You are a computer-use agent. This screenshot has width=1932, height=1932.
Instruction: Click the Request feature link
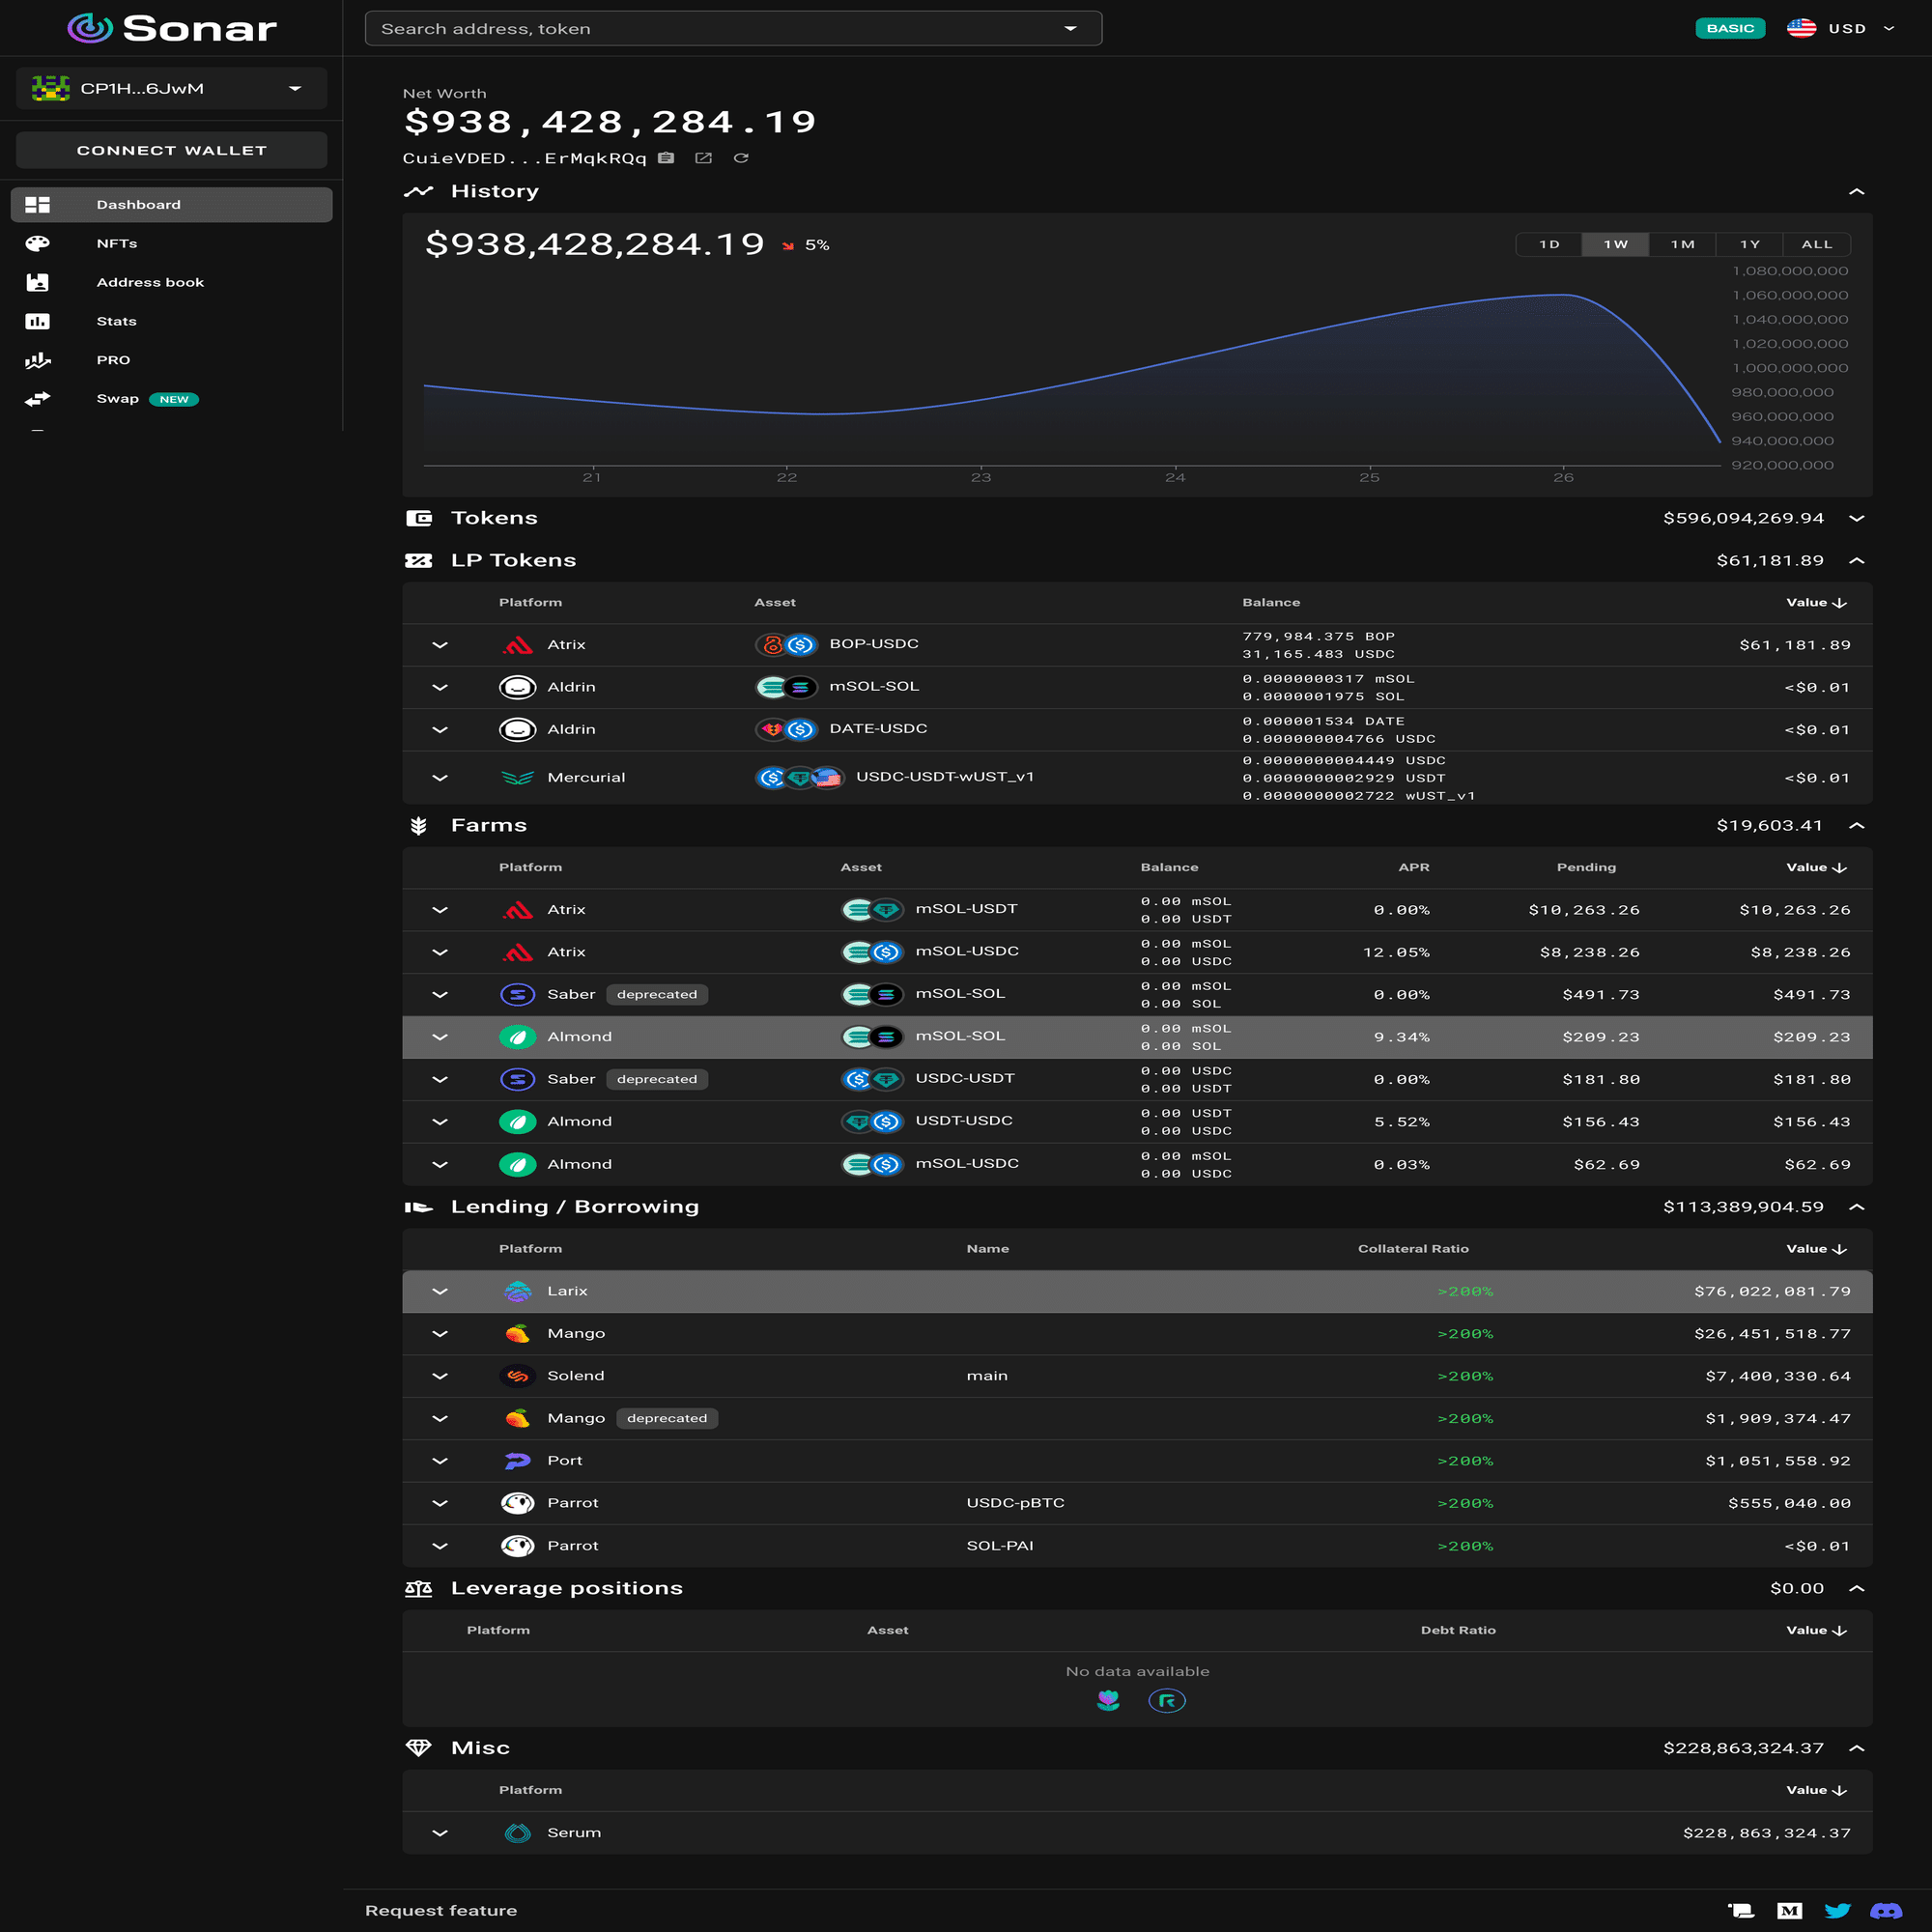pos(441,1910)
